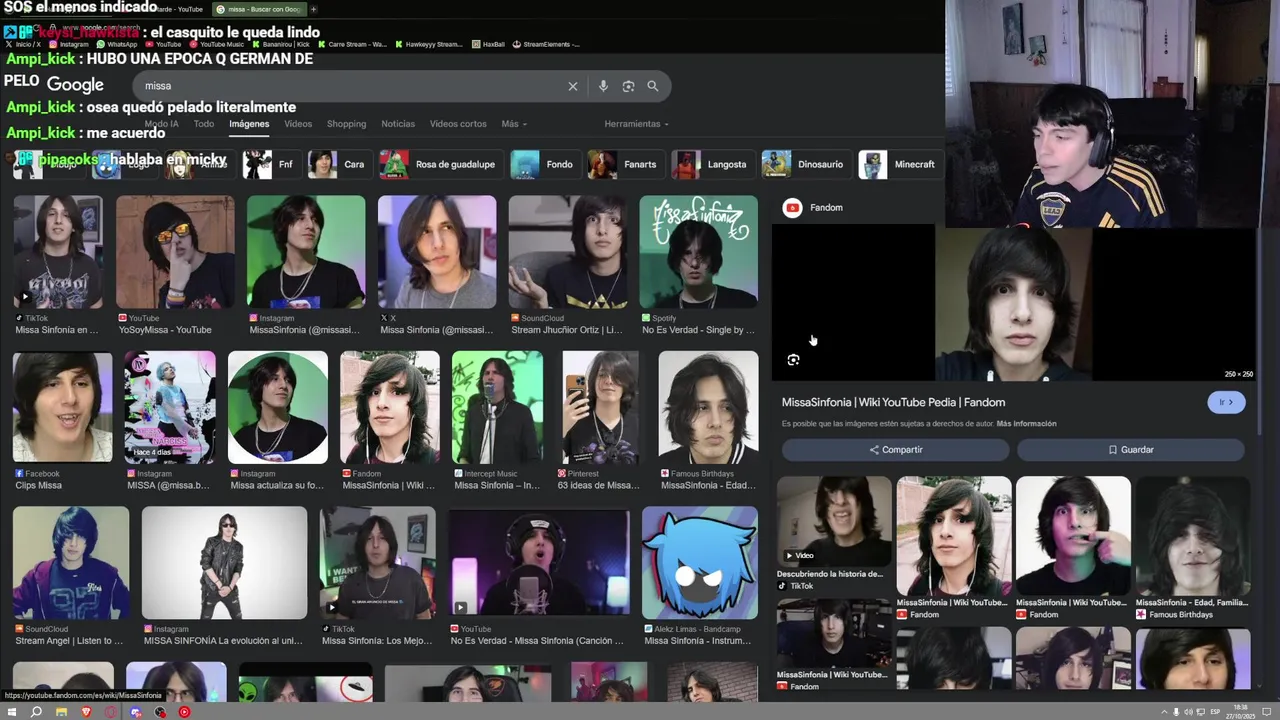Open the YouTube No Es Verdad video result

coord(539,563)
